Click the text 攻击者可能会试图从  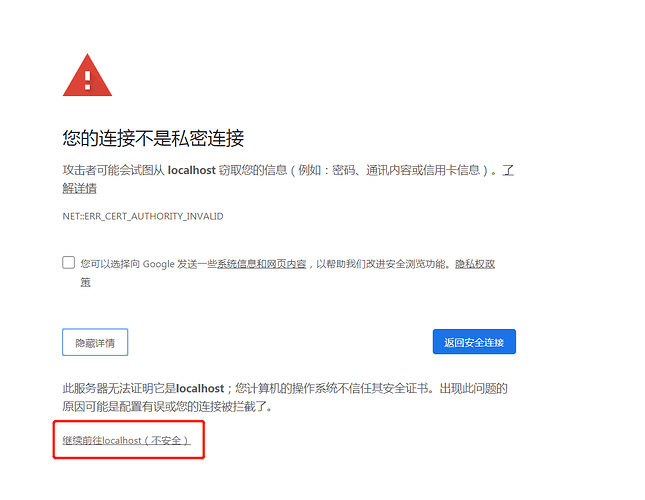tap(114, 170)
